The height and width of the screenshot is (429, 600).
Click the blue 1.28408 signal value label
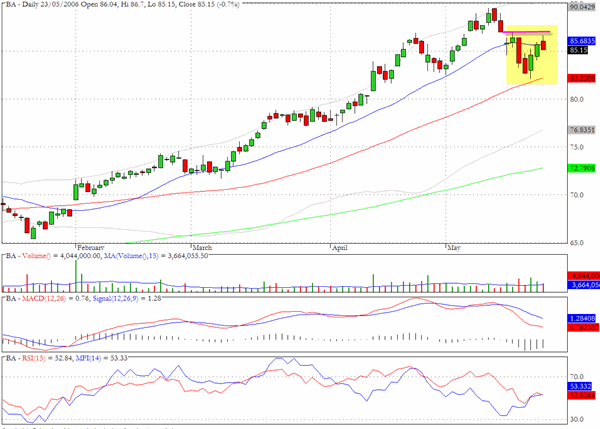click(582, 318)
